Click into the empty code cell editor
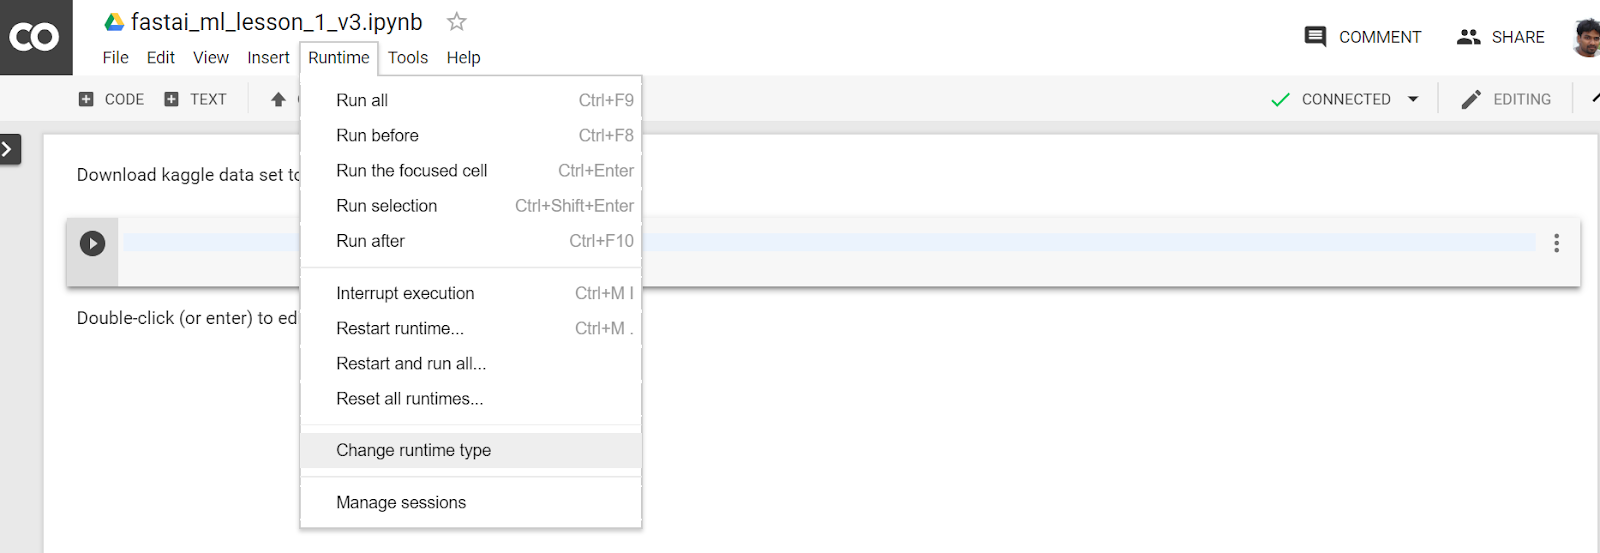This screenshot has width=1600, height=553. click(829, 243)
